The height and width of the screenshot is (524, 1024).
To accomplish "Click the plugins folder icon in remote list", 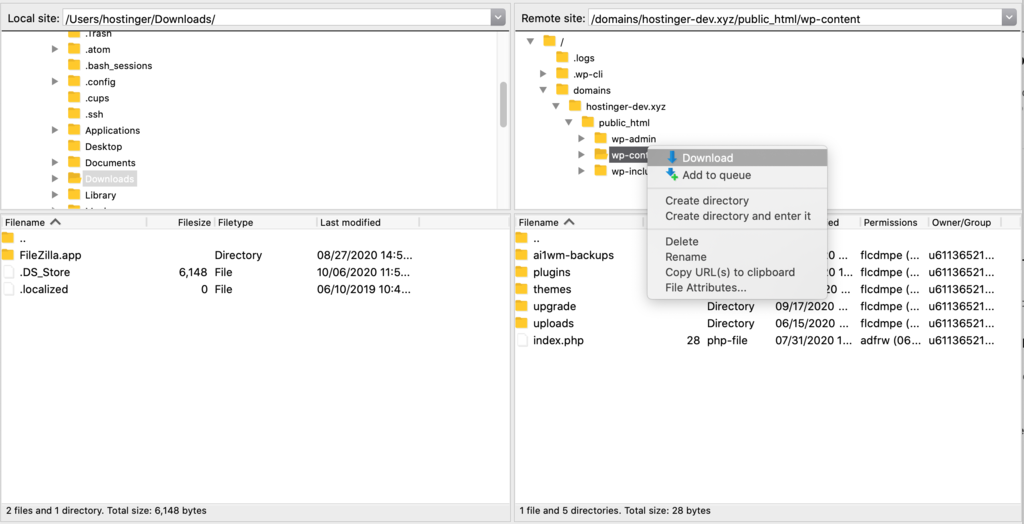I will (522, 272).
